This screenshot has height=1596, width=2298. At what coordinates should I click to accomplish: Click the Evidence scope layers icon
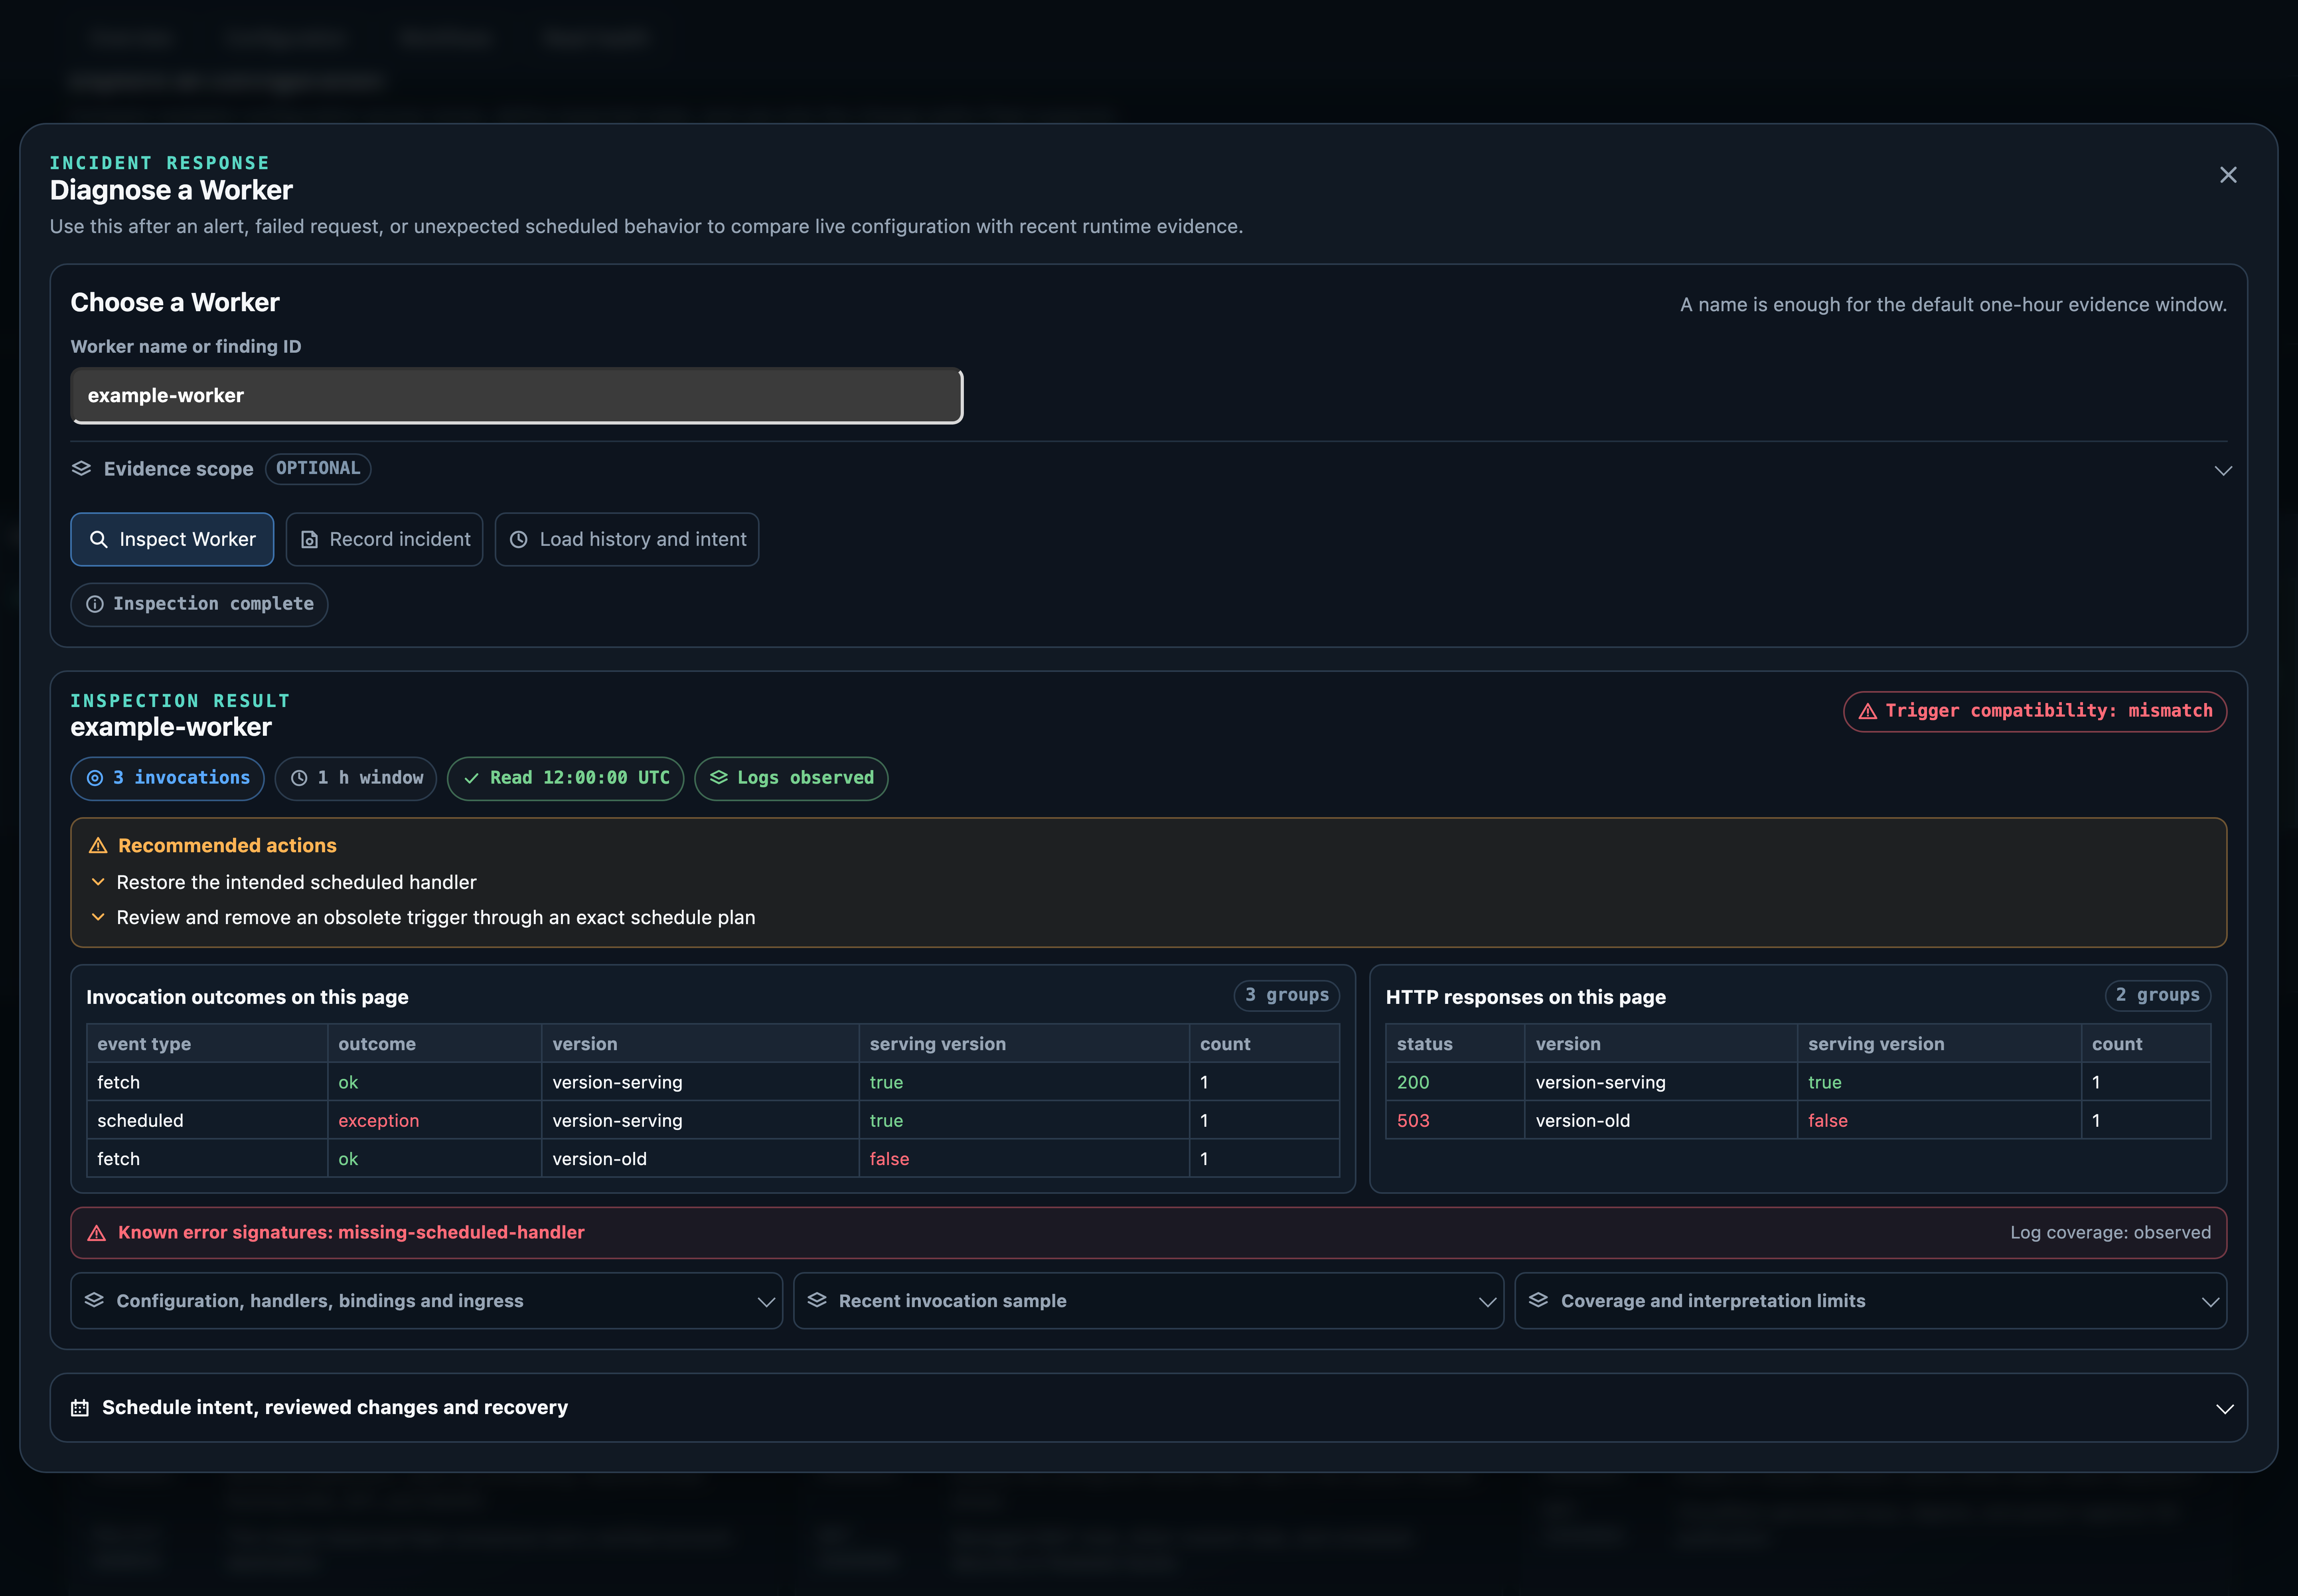[82, 468]
